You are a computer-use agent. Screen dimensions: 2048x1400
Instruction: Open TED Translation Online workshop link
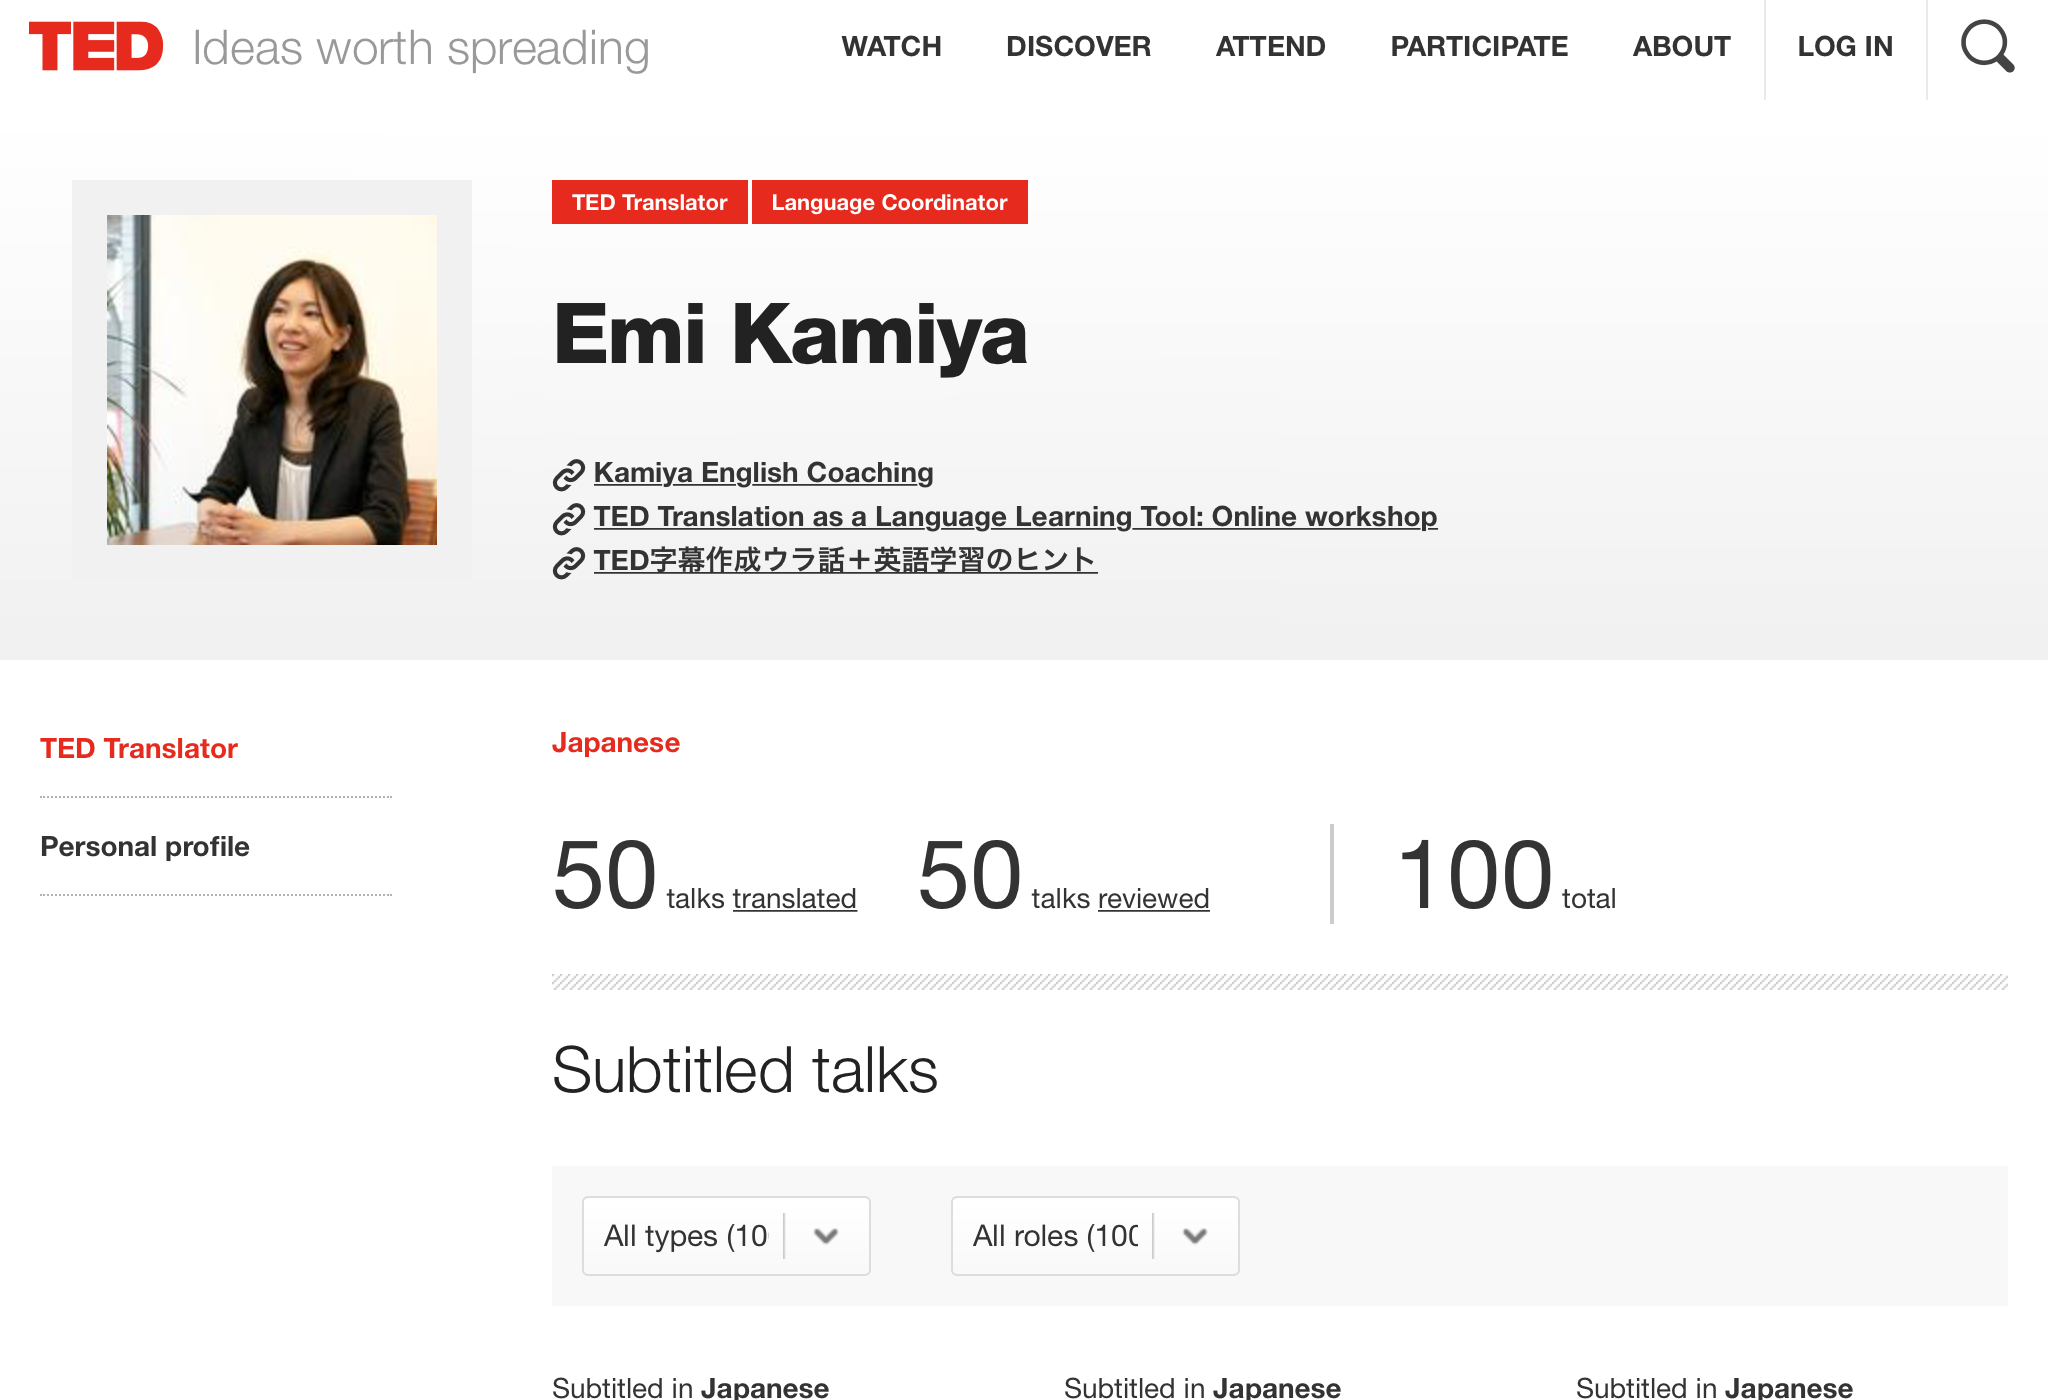1015,516
